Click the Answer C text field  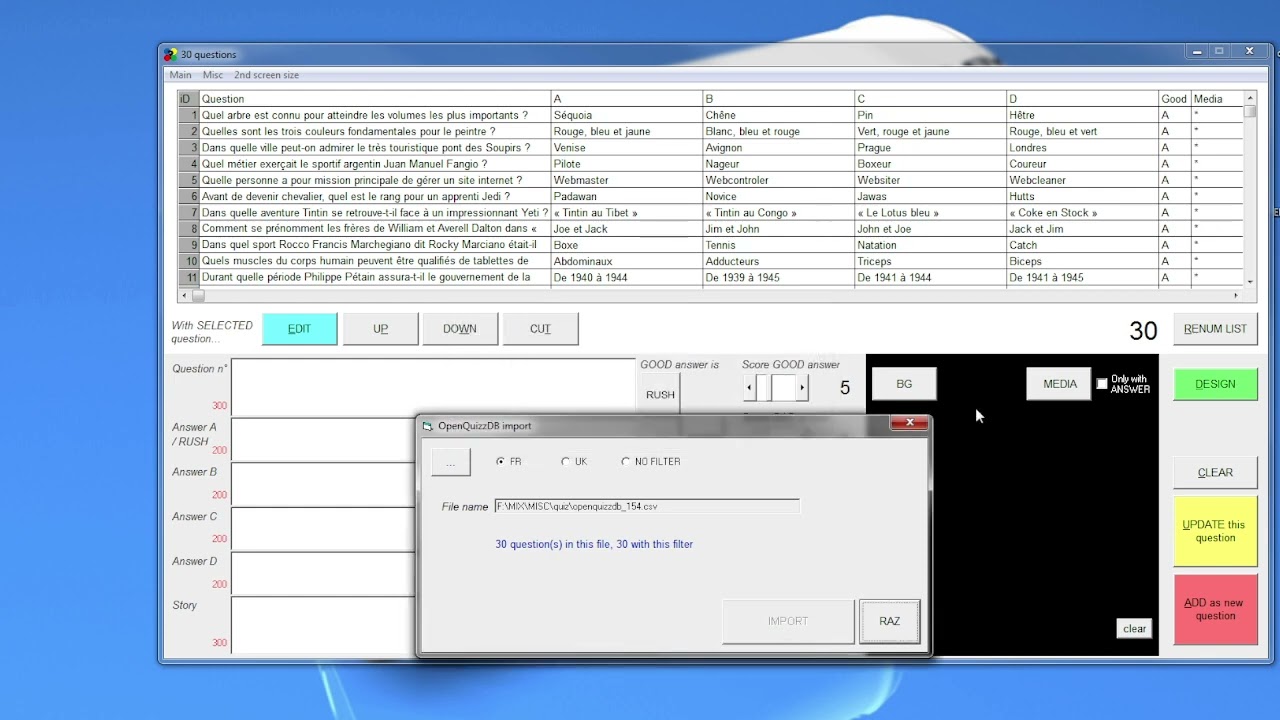click(x=323, y=529)
